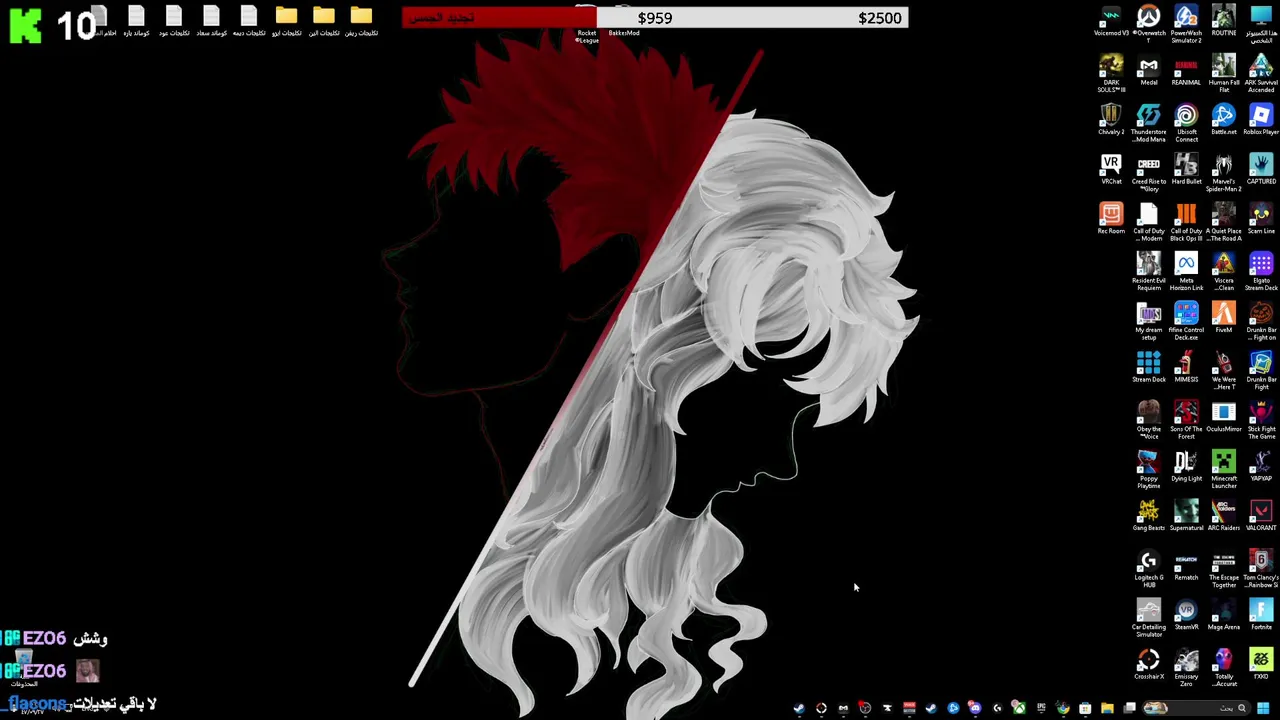Open Epic Games Launcher from the taskbar
The width and height of the screenshot is (1280, 720).
[1041, 708]
